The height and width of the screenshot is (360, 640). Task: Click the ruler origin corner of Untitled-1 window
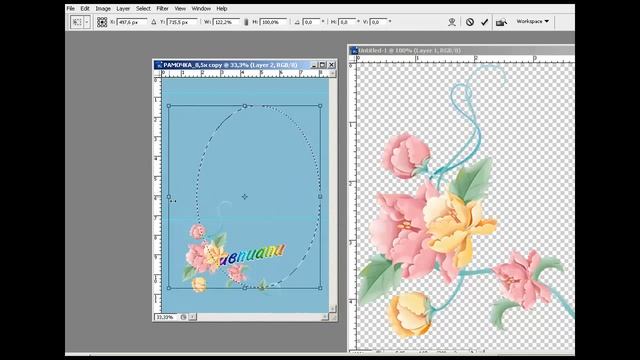(353, 59)
